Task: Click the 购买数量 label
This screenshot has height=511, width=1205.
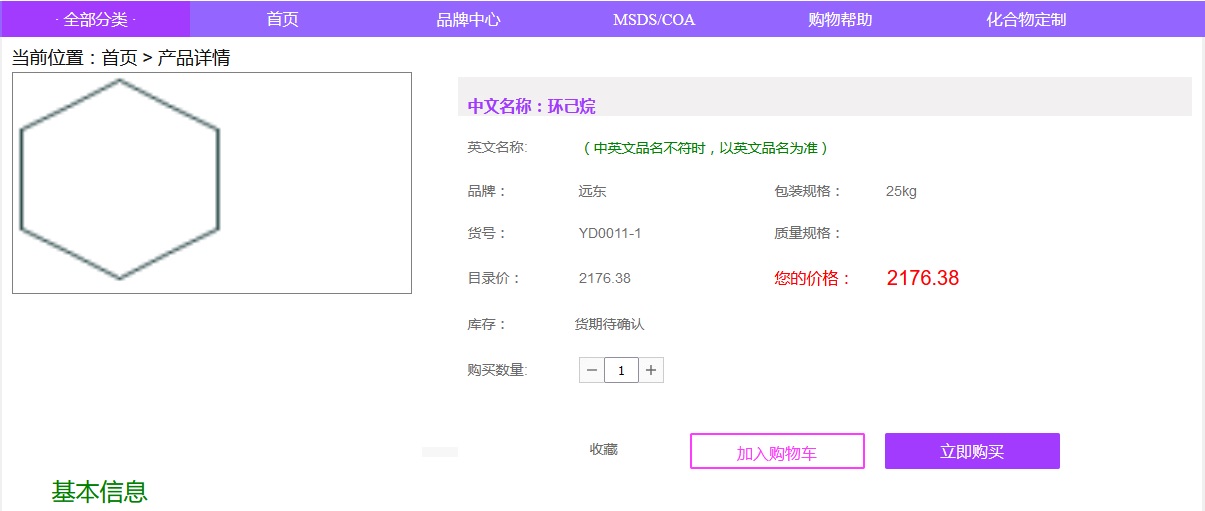Action: pyautogui.click(x=497, y=371)
